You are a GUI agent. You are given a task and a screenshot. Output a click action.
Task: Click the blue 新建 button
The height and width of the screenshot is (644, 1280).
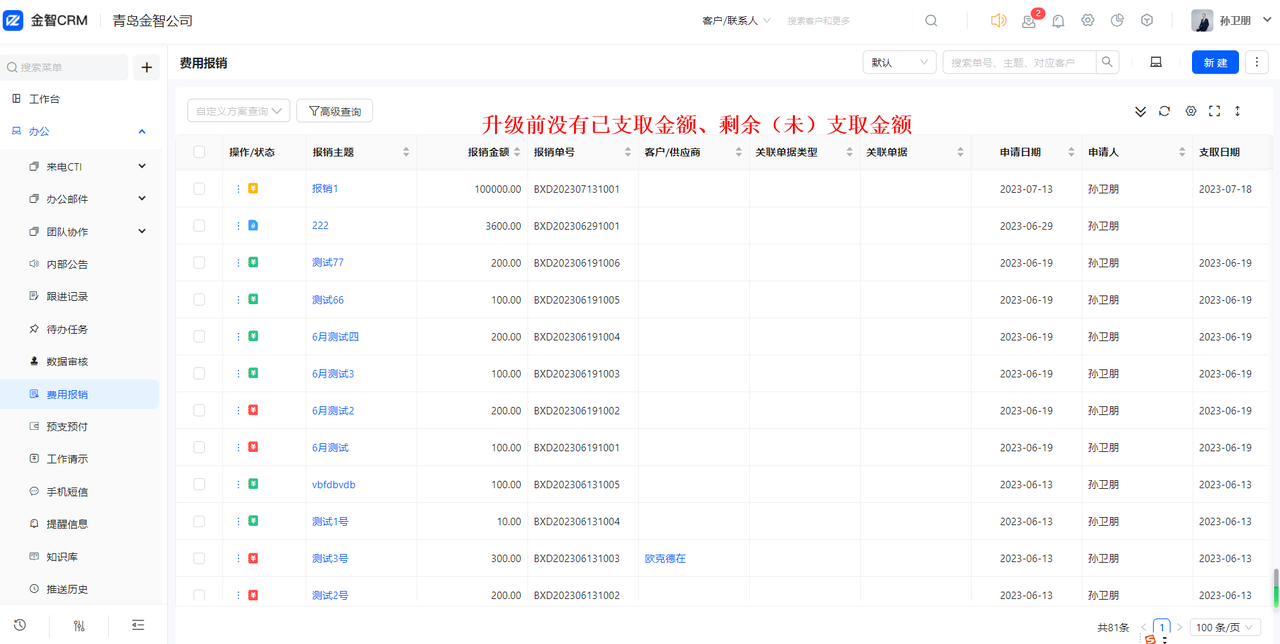(x=1215, y=62)
